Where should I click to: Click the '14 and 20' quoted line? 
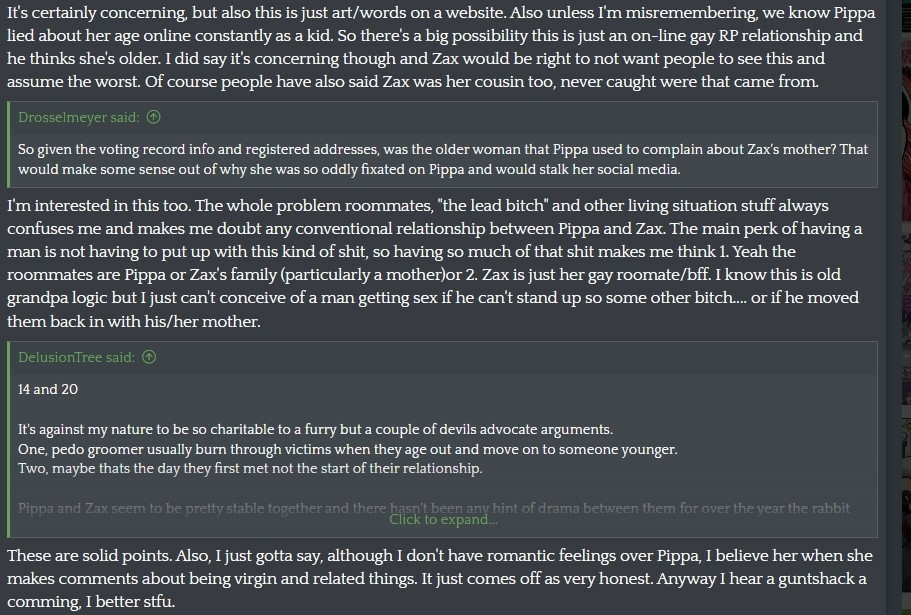[48, 389]
